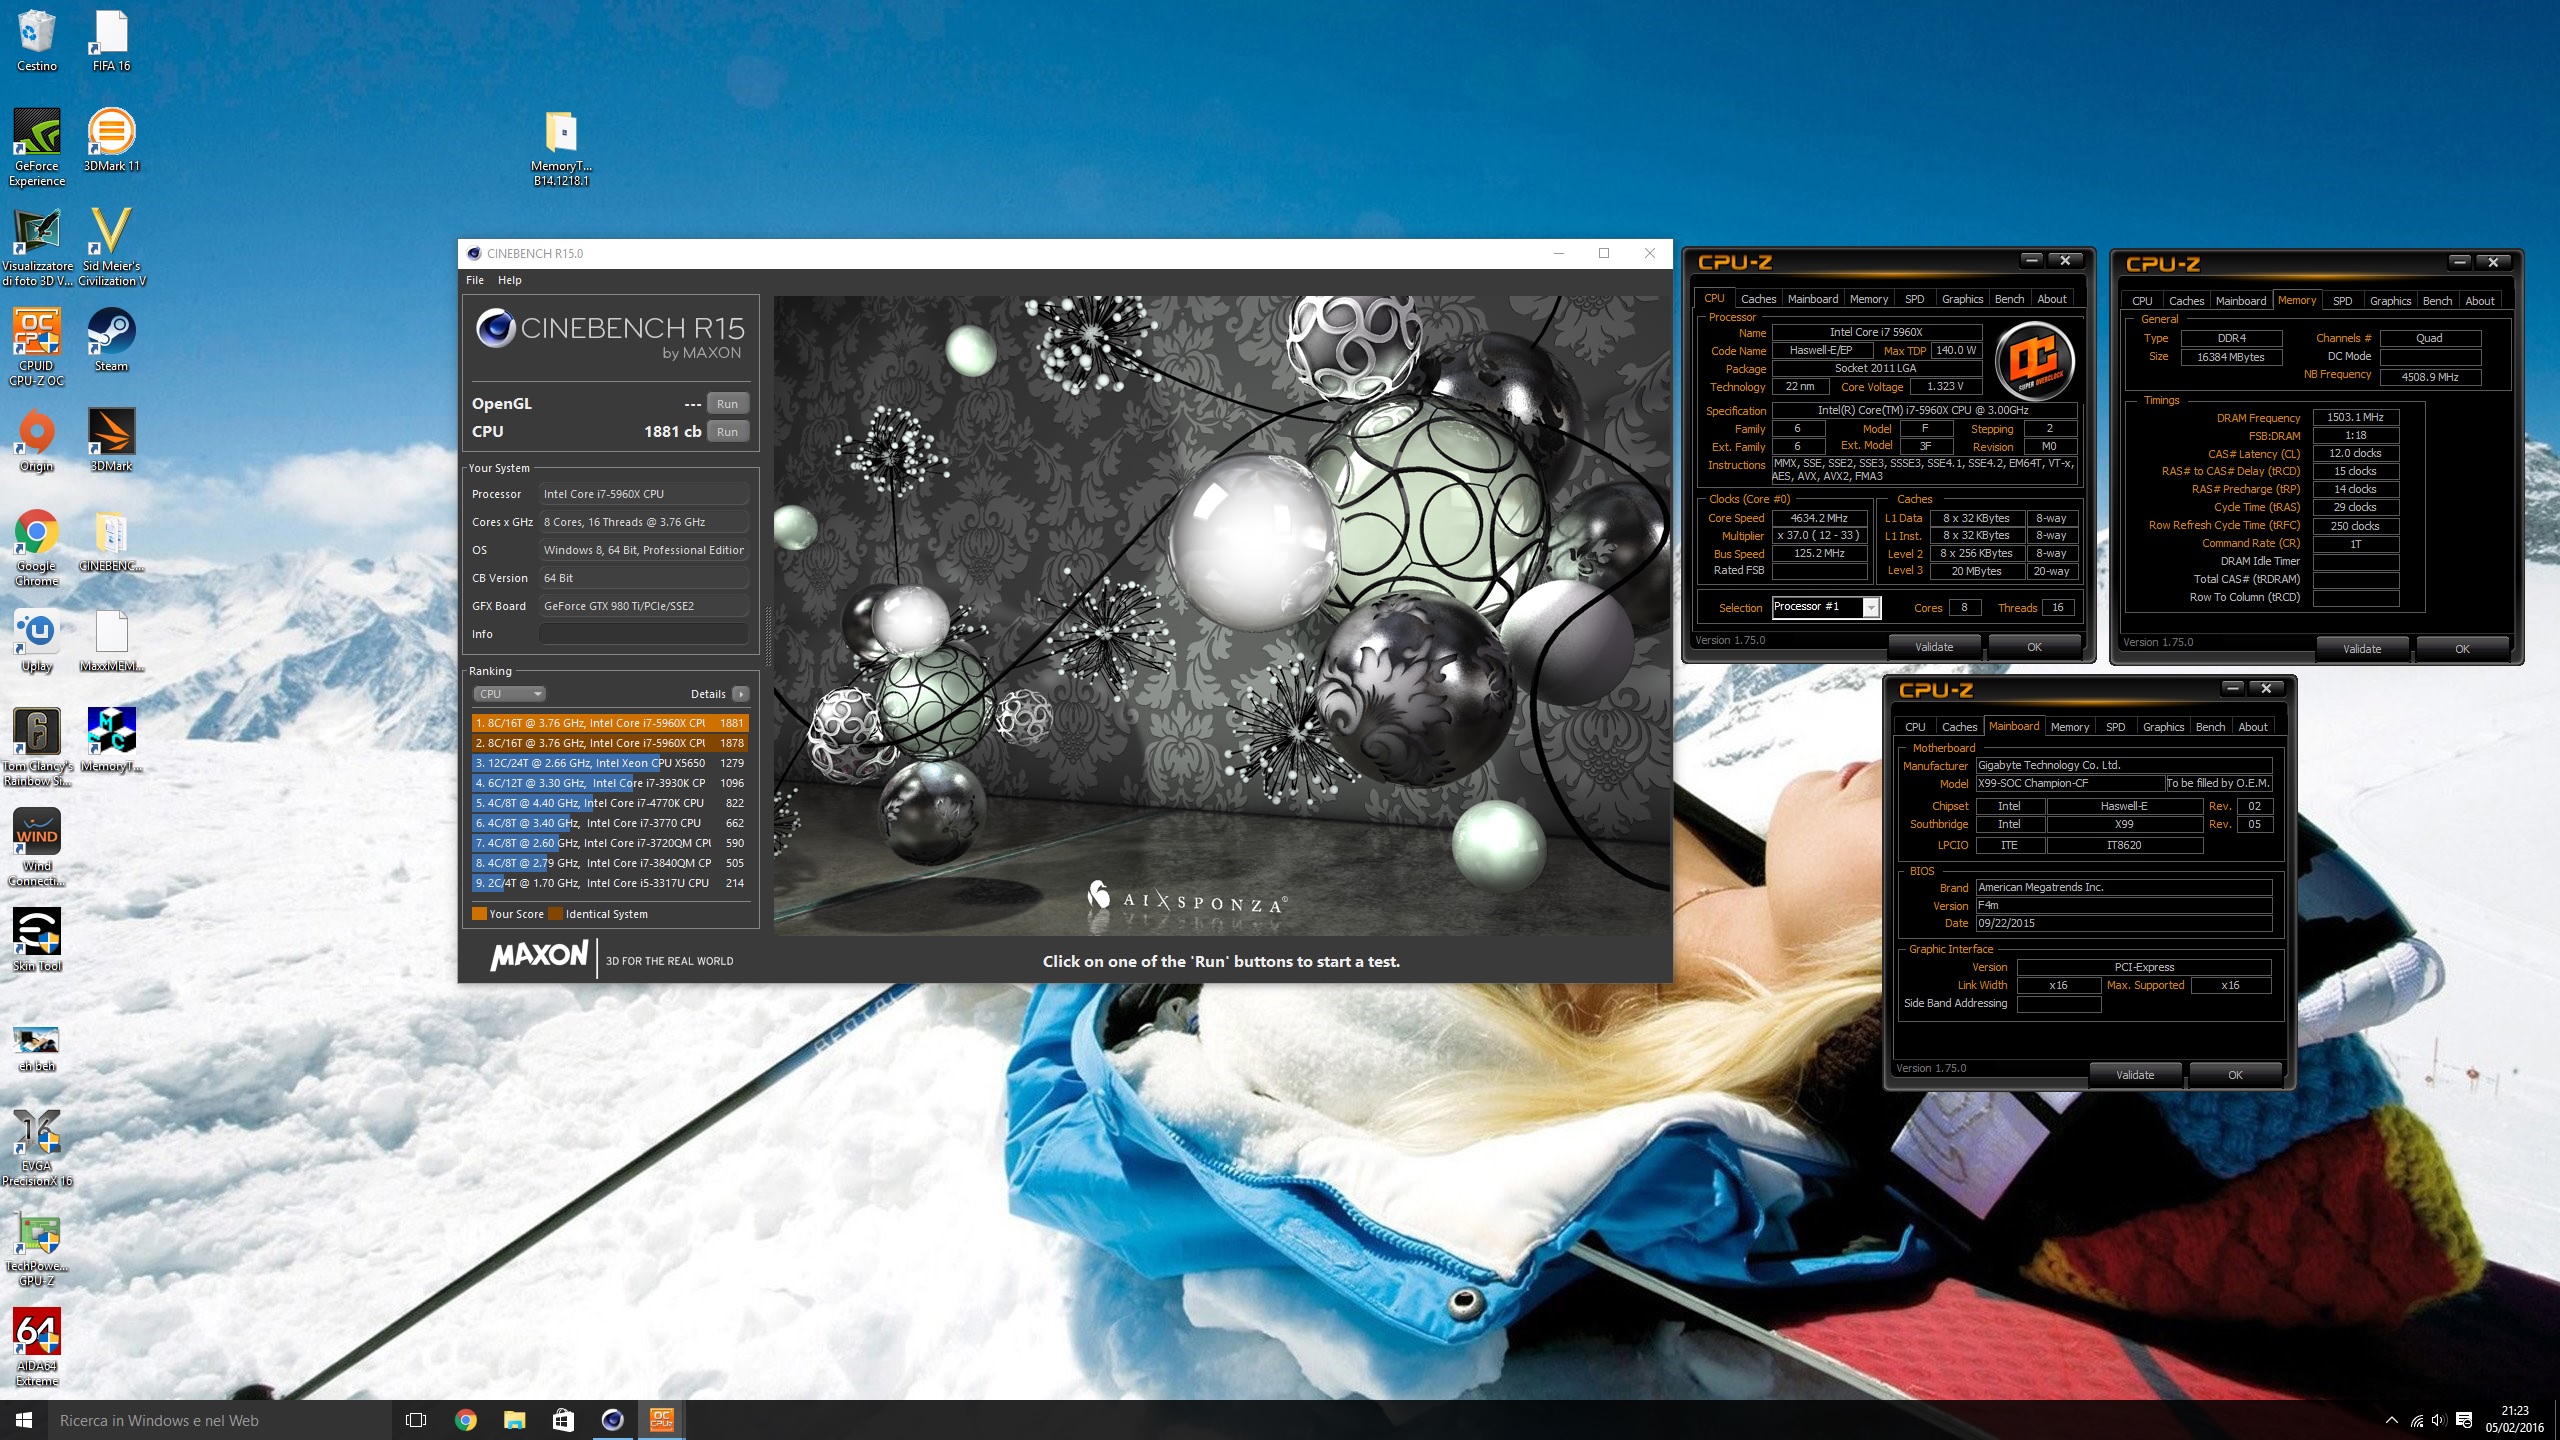Open the MaxxMEM... file icon
The height and width of the screenshot is (1440, 2560).
111,640
